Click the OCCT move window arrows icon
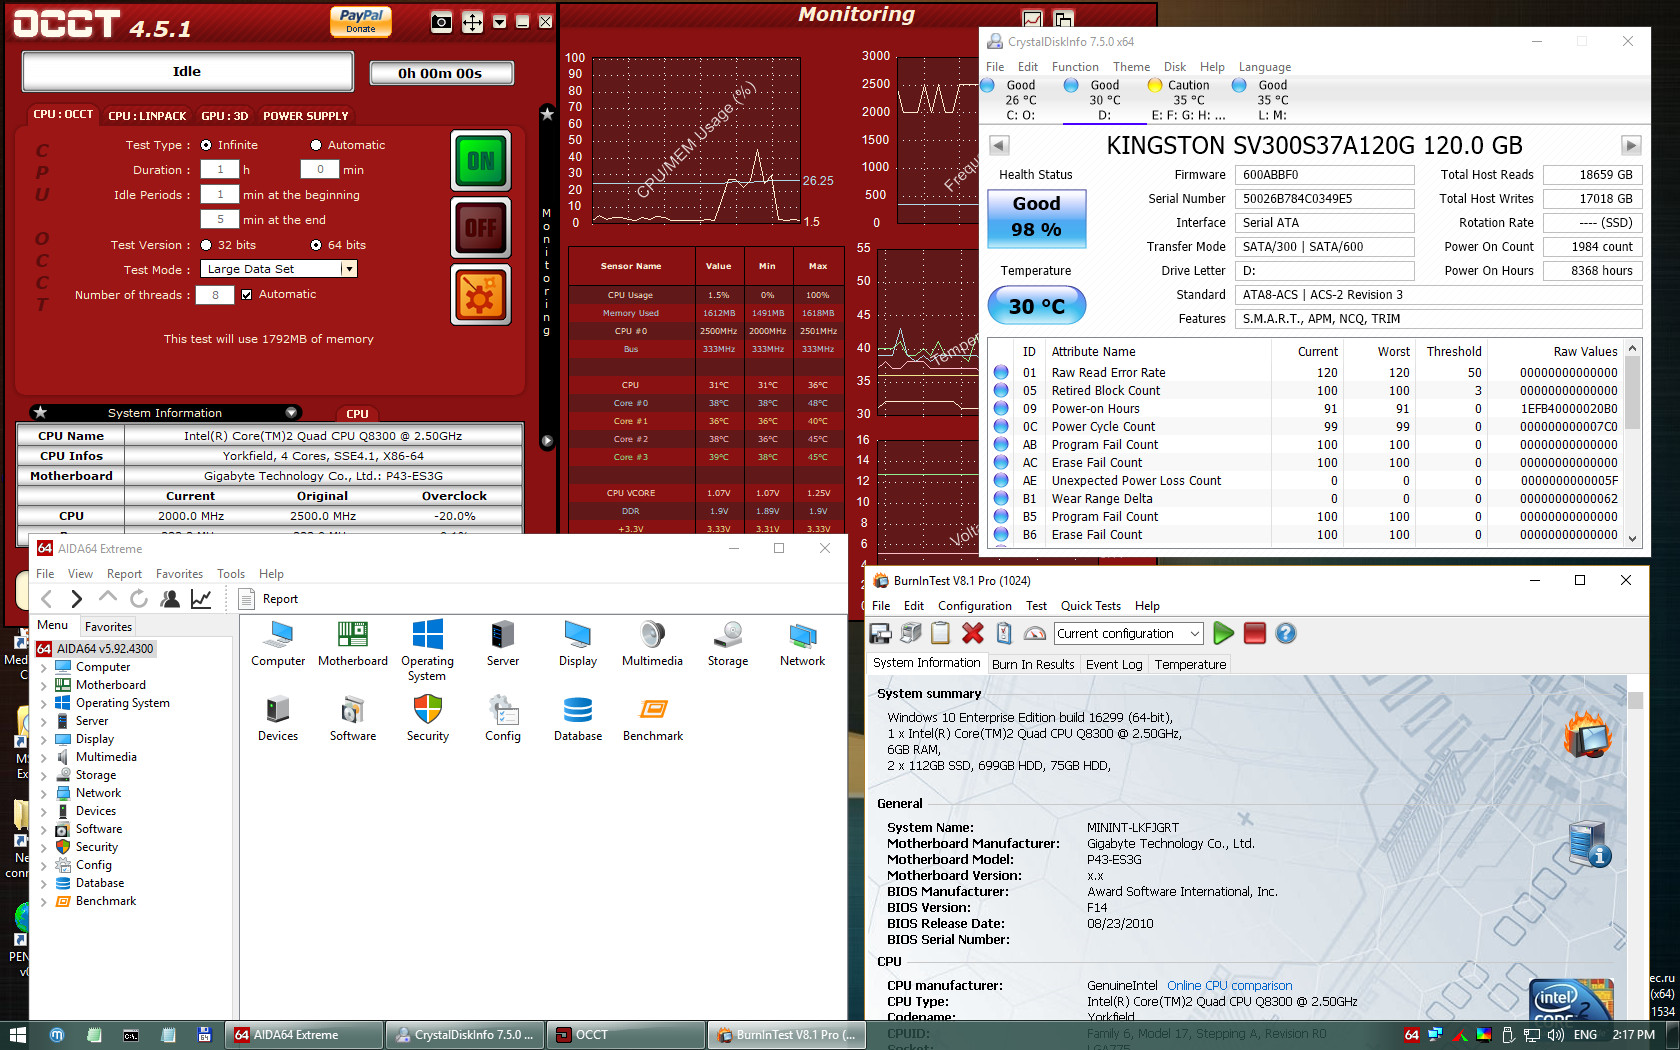 pos(472,22)
